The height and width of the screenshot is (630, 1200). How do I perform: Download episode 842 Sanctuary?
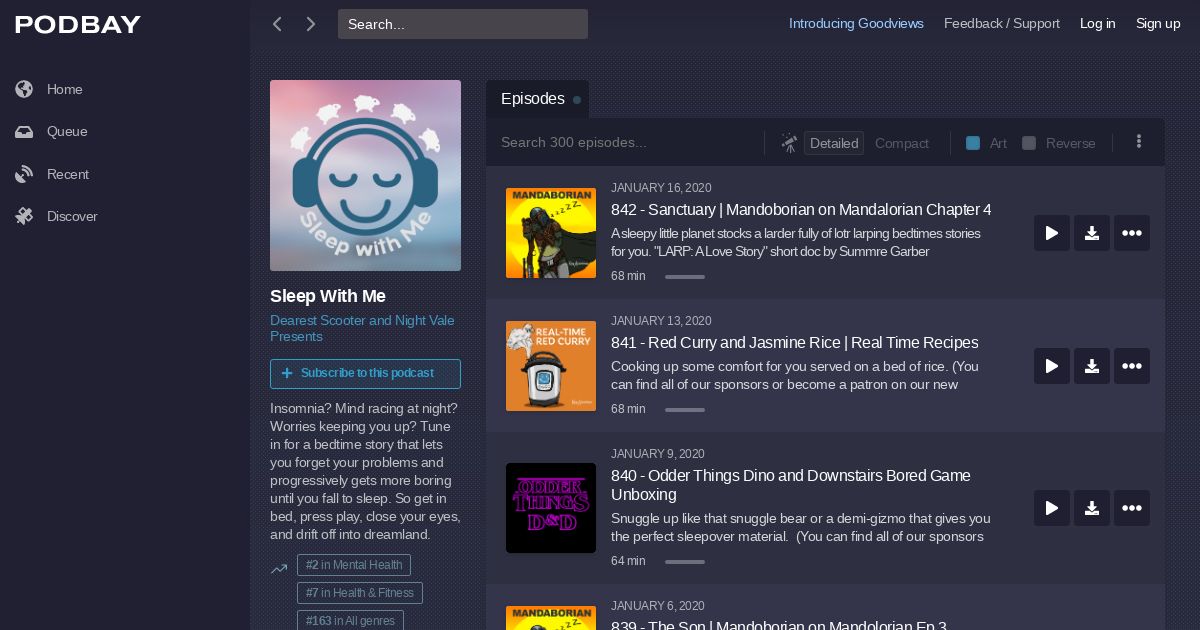(1092, 233)
